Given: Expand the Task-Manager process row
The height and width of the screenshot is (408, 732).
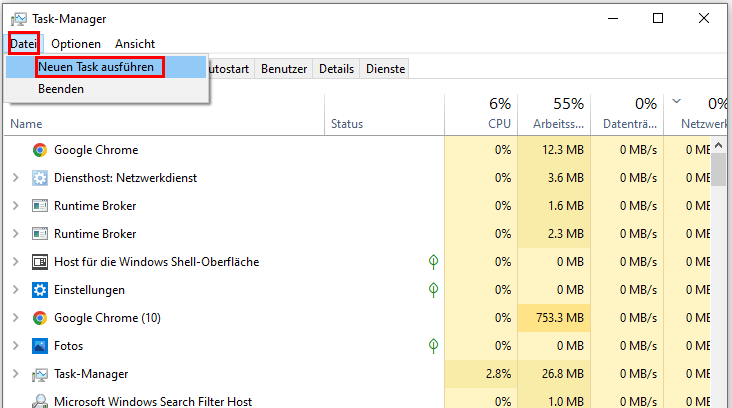Looking at the screenshot, I should point(15,374).
